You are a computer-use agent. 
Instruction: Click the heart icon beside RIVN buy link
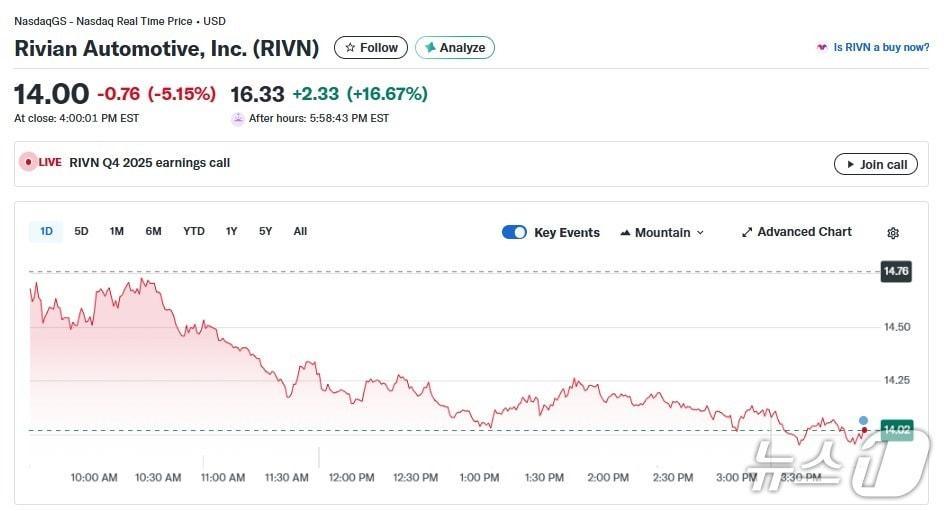point(822,47)
